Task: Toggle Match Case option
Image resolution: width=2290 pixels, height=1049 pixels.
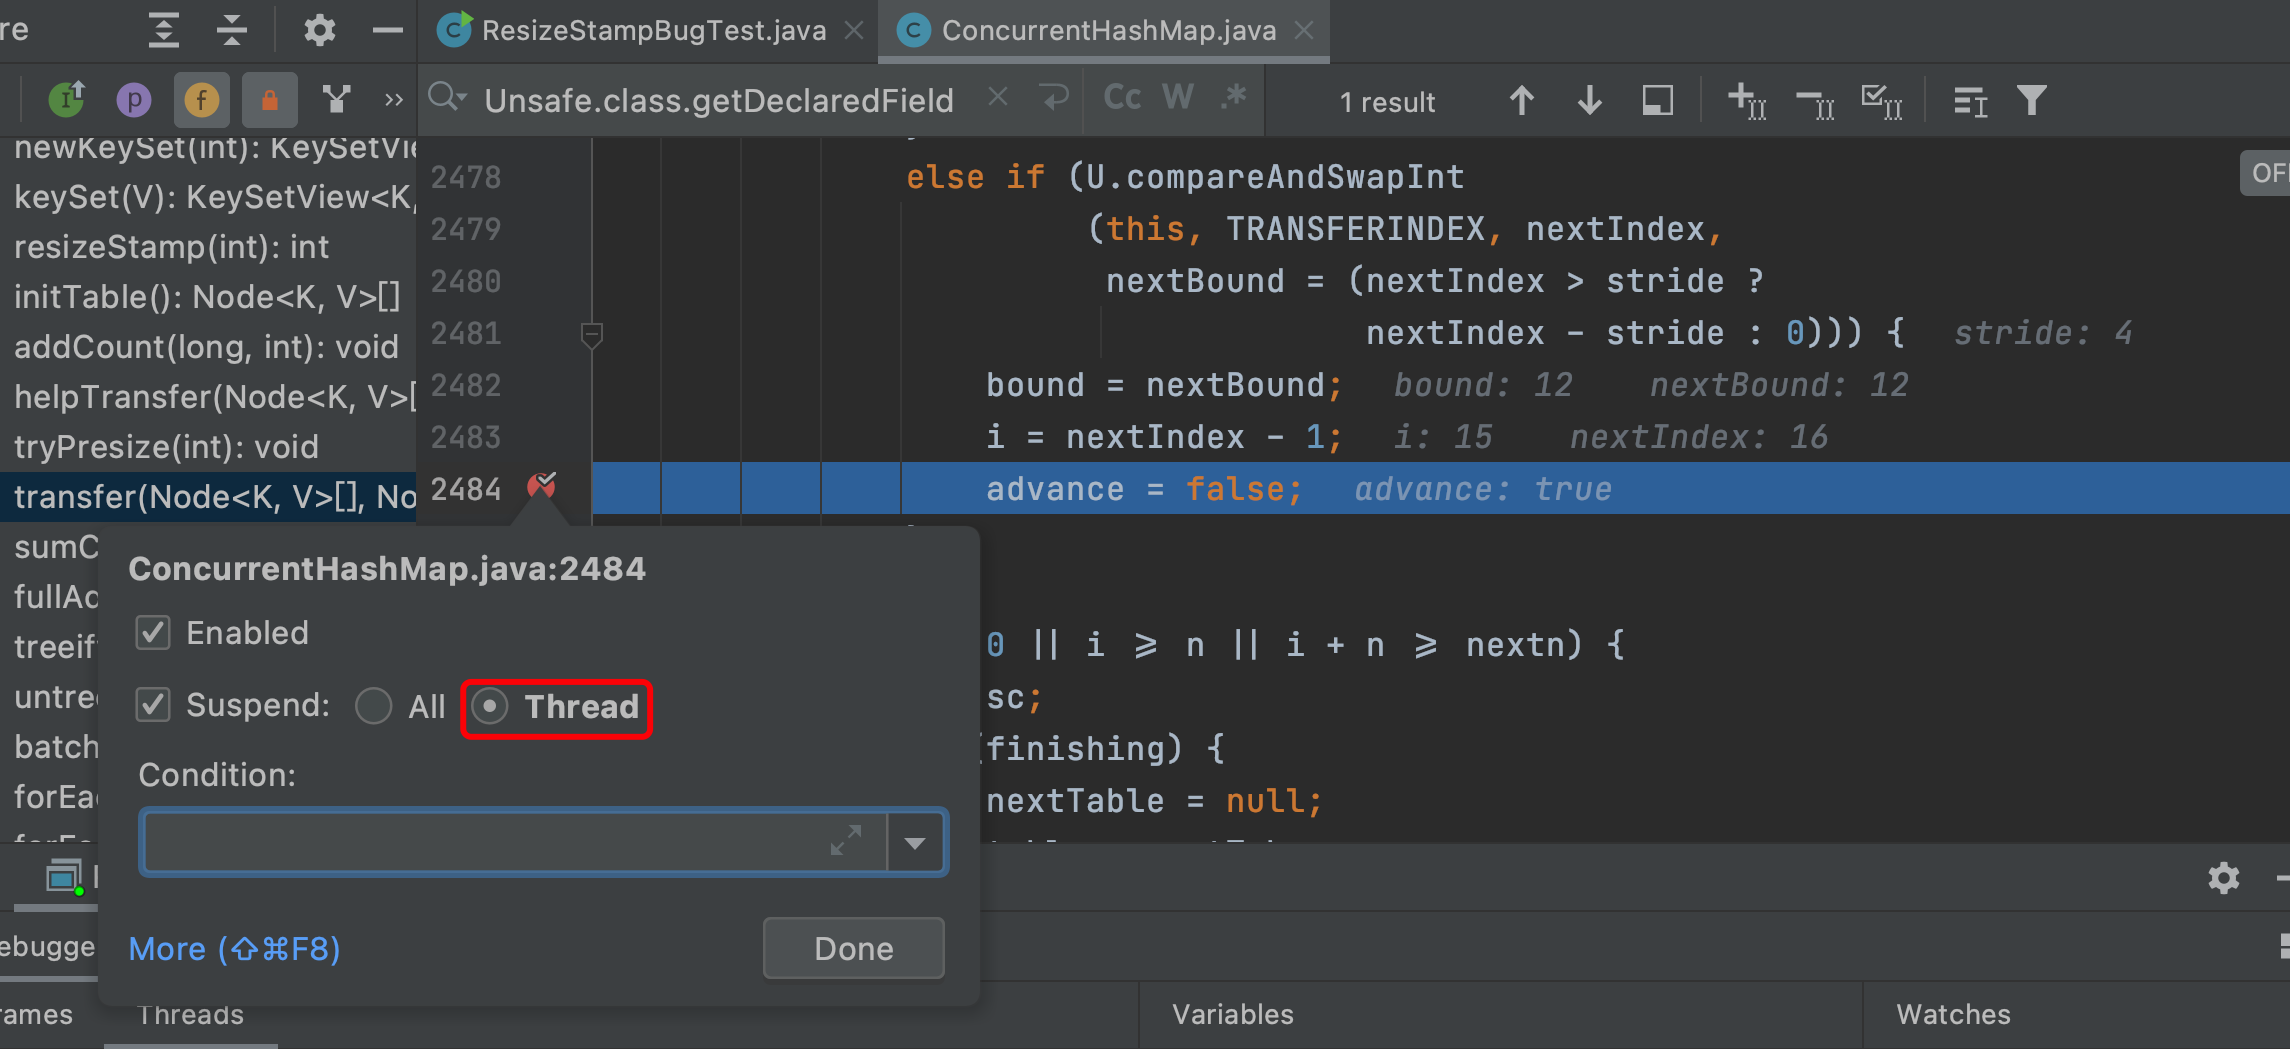Action: point(1122,98)
